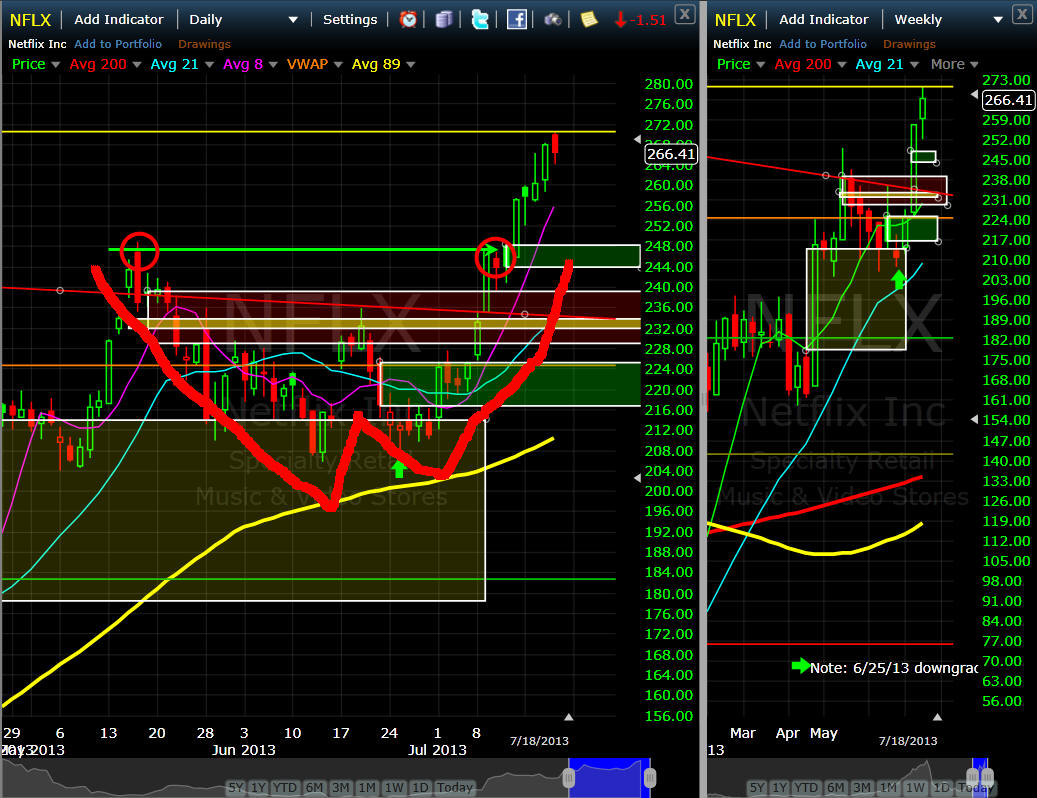The image size is (1037, 798).
Task: Click the scroll-up triangle on weekly chart
Action: [936, 717]
